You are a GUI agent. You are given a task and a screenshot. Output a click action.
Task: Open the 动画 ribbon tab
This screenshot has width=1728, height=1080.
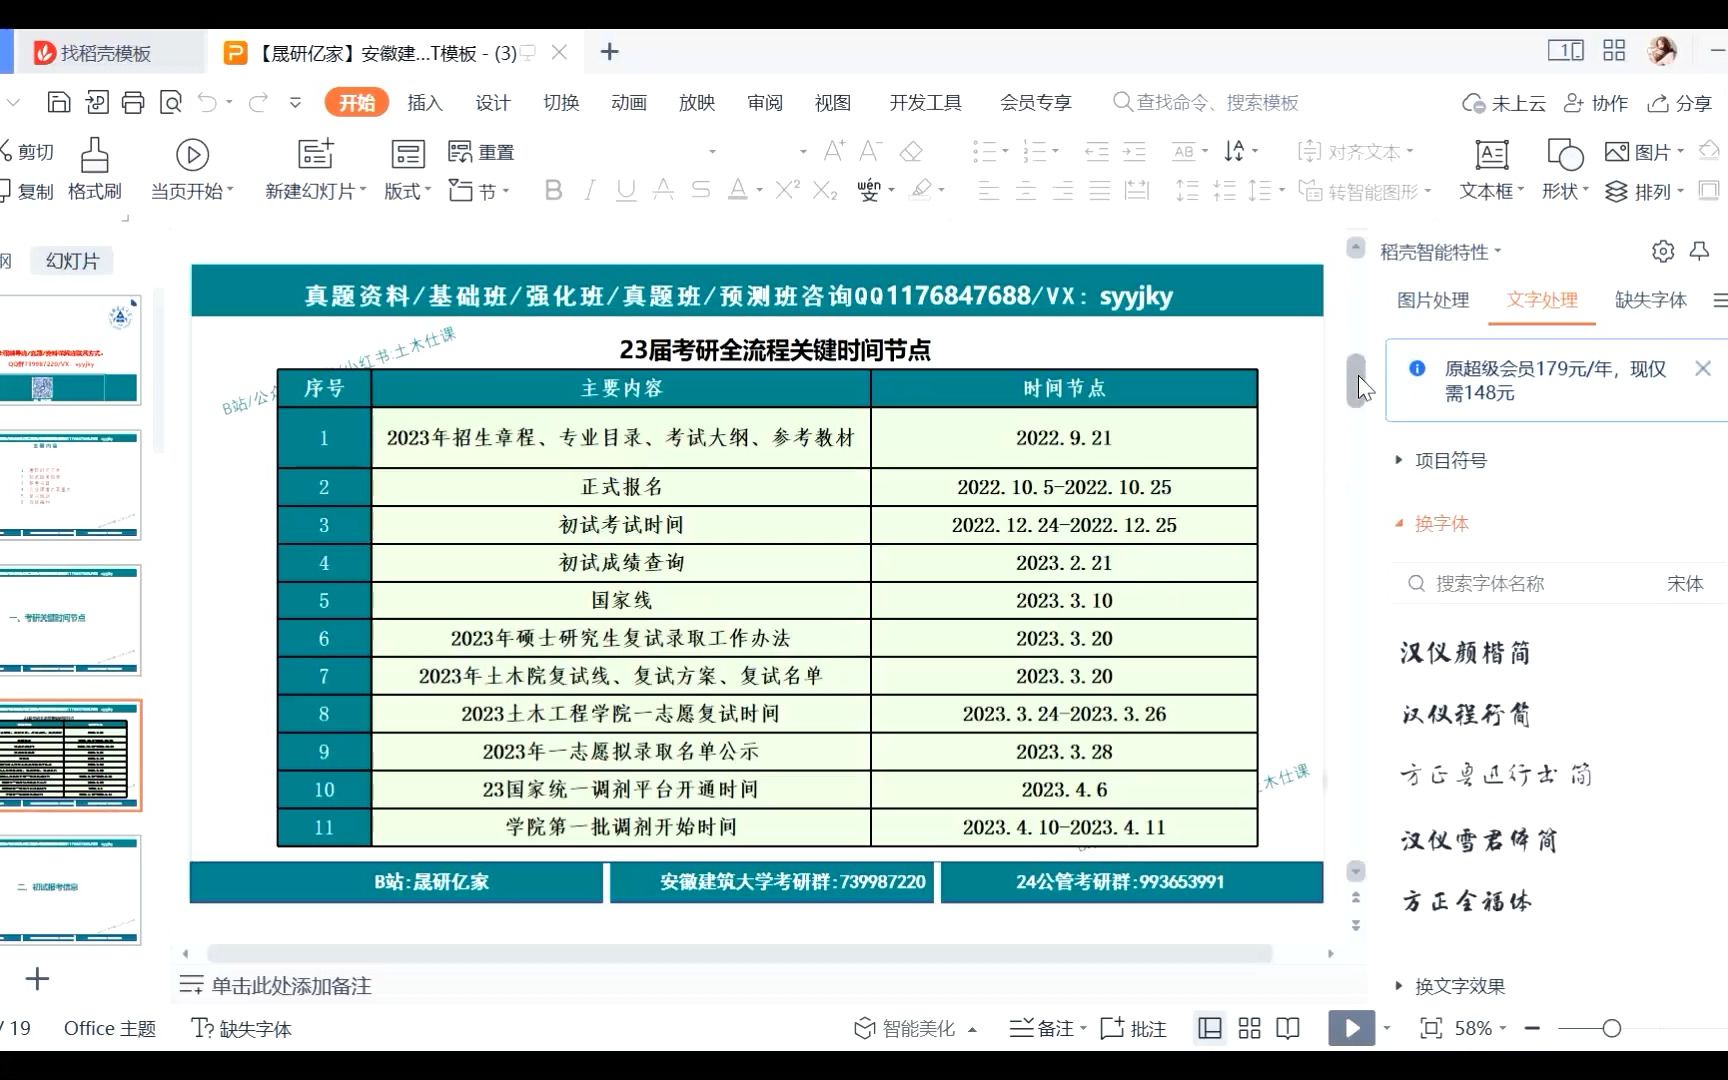(629, 103)
